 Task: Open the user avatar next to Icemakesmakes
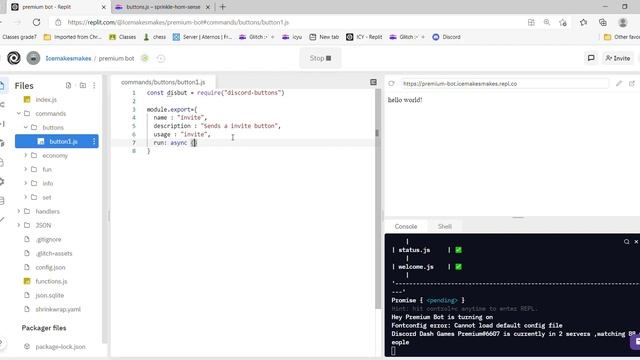click(x=33, y=58)
